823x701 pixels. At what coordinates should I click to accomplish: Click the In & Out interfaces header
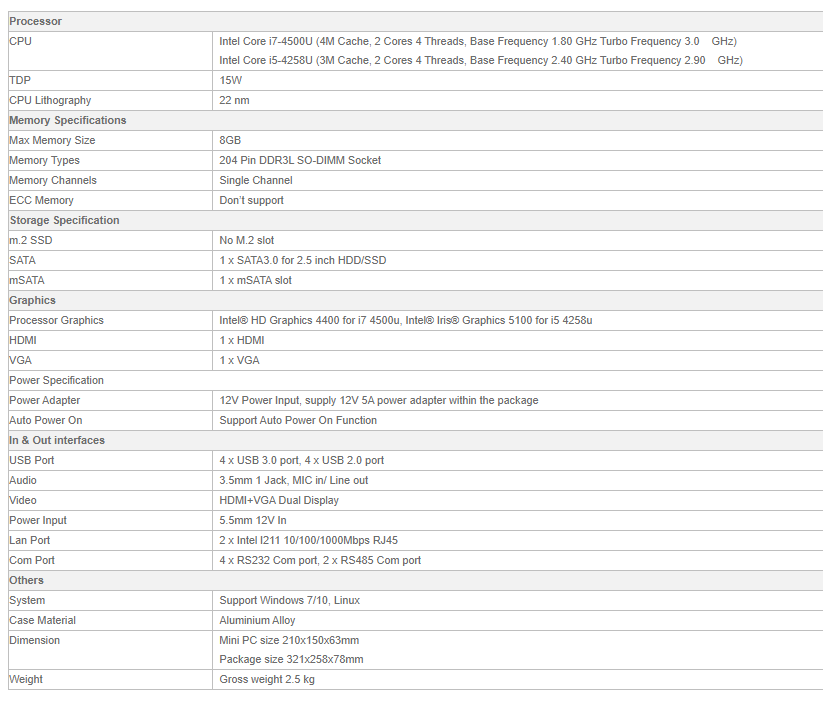57,440
